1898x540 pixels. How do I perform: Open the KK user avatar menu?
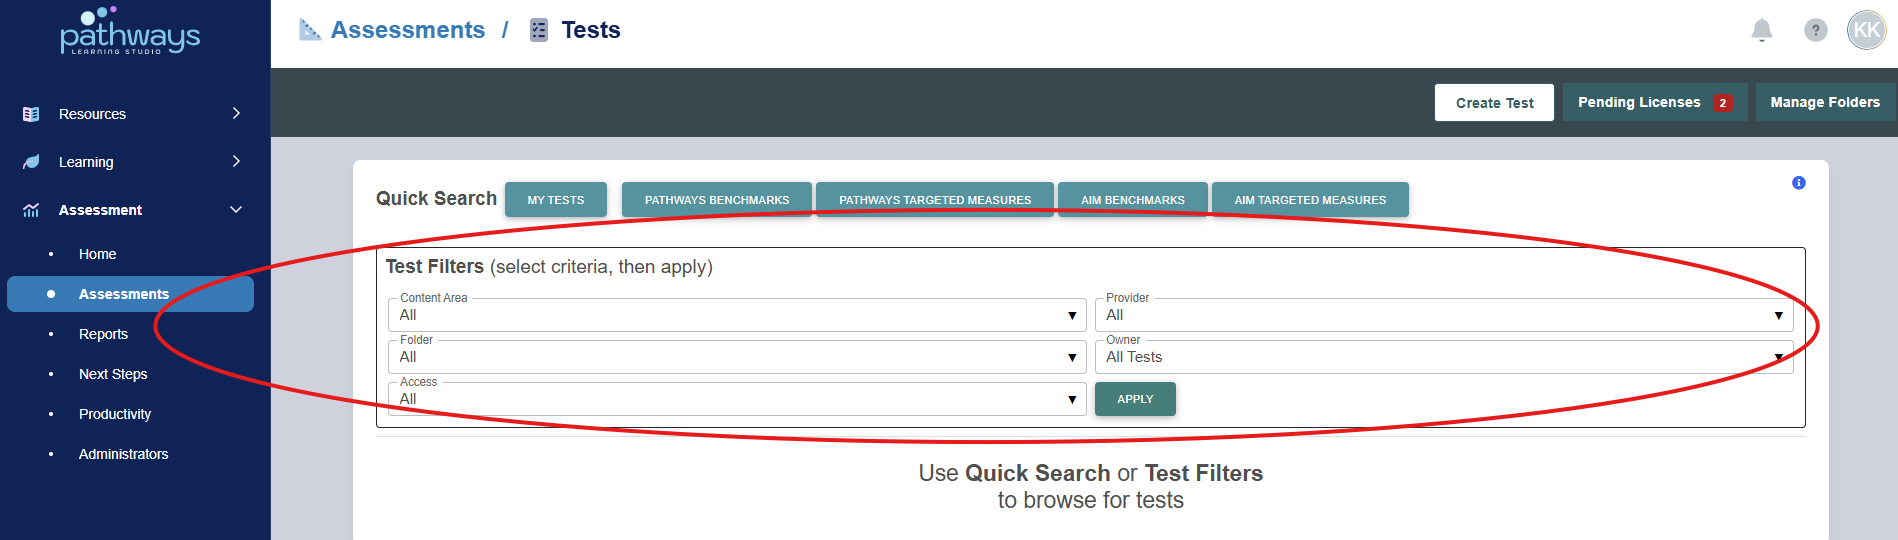1867,30
